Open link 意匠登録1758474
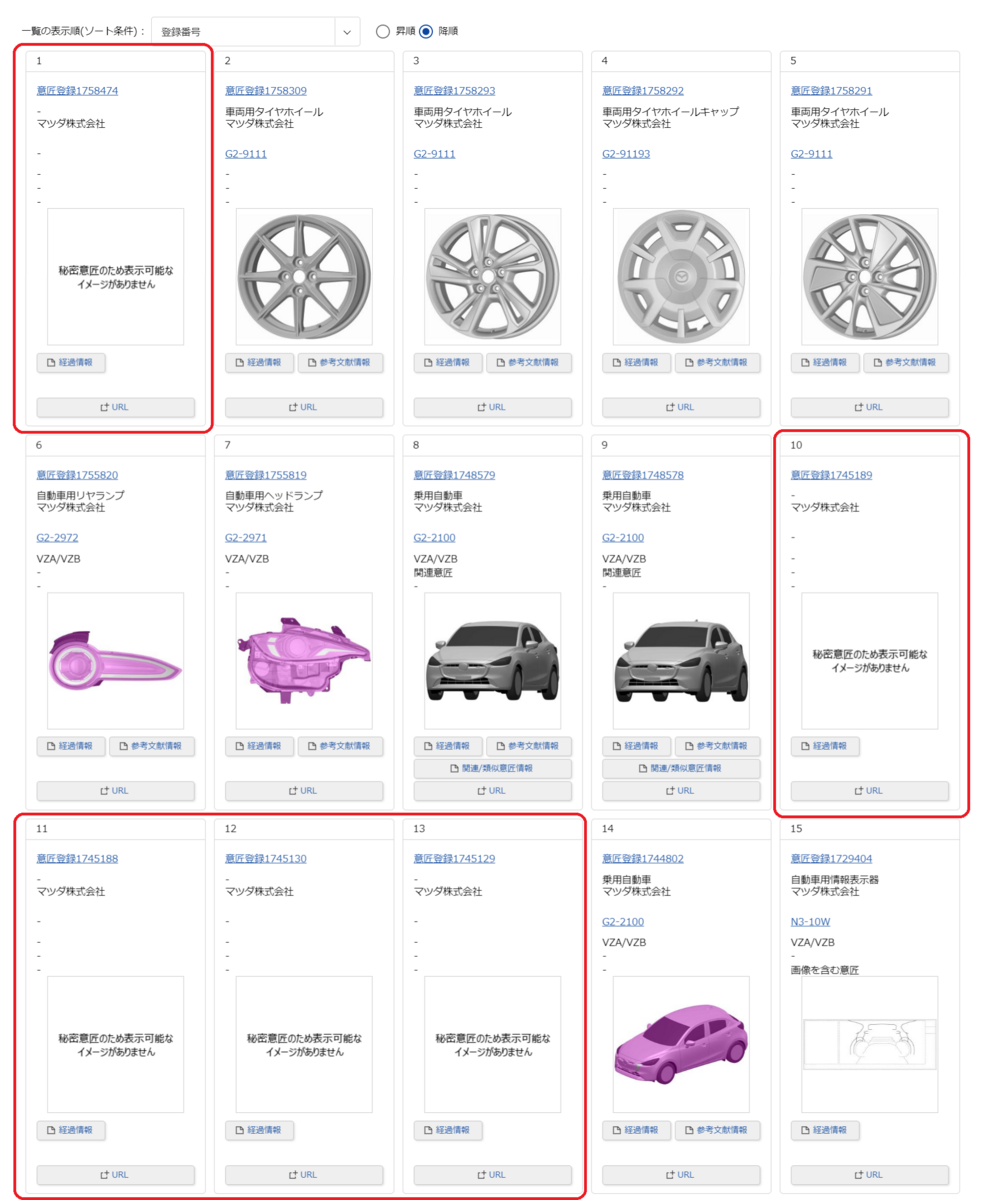Viewport: 988px width, 1200px height. coord(77,91)
